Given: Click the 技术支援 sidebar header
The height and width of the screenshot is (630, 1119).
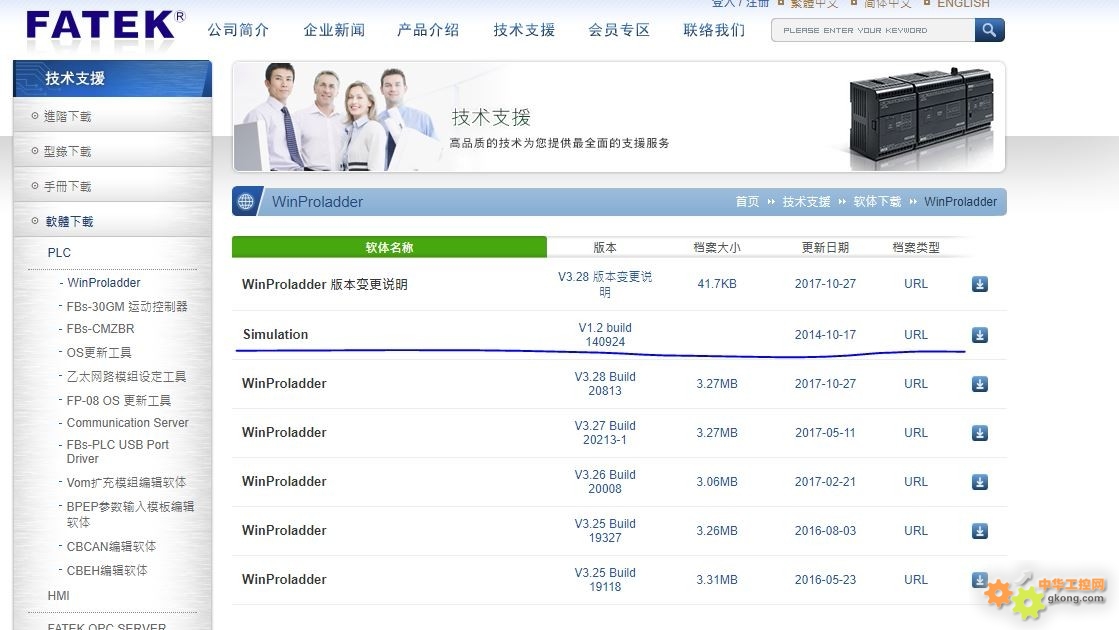Looking at the screenshot, I should 112,78.
